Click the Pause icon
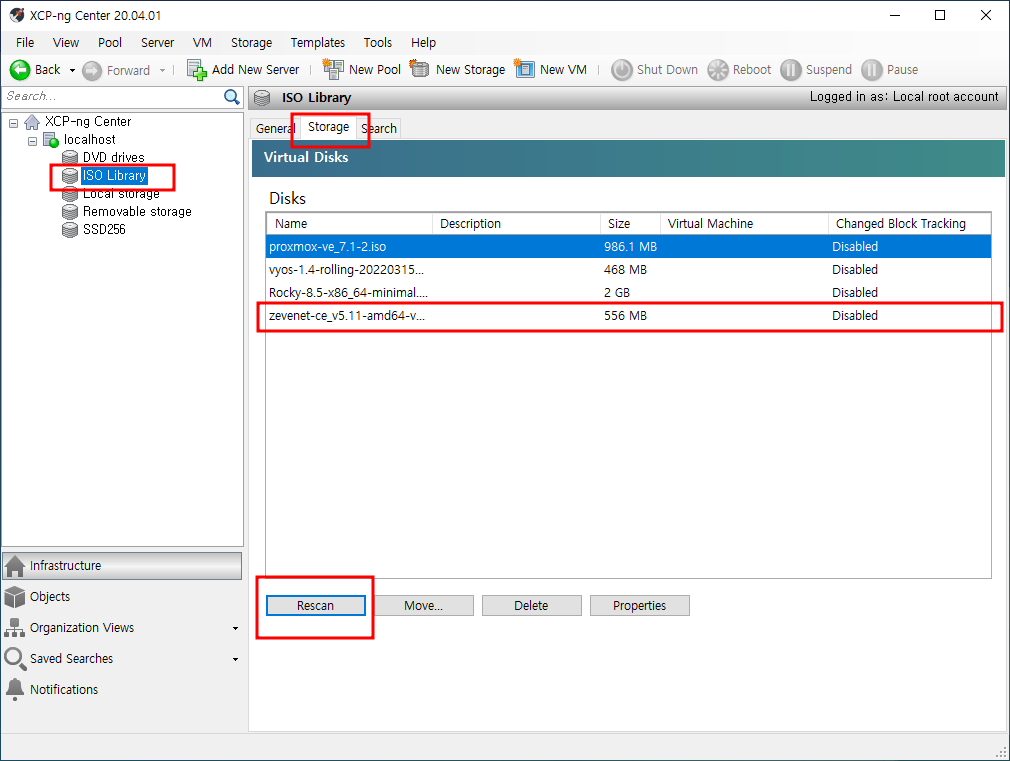Screen dimensions: 1010x761 [872, 70]
